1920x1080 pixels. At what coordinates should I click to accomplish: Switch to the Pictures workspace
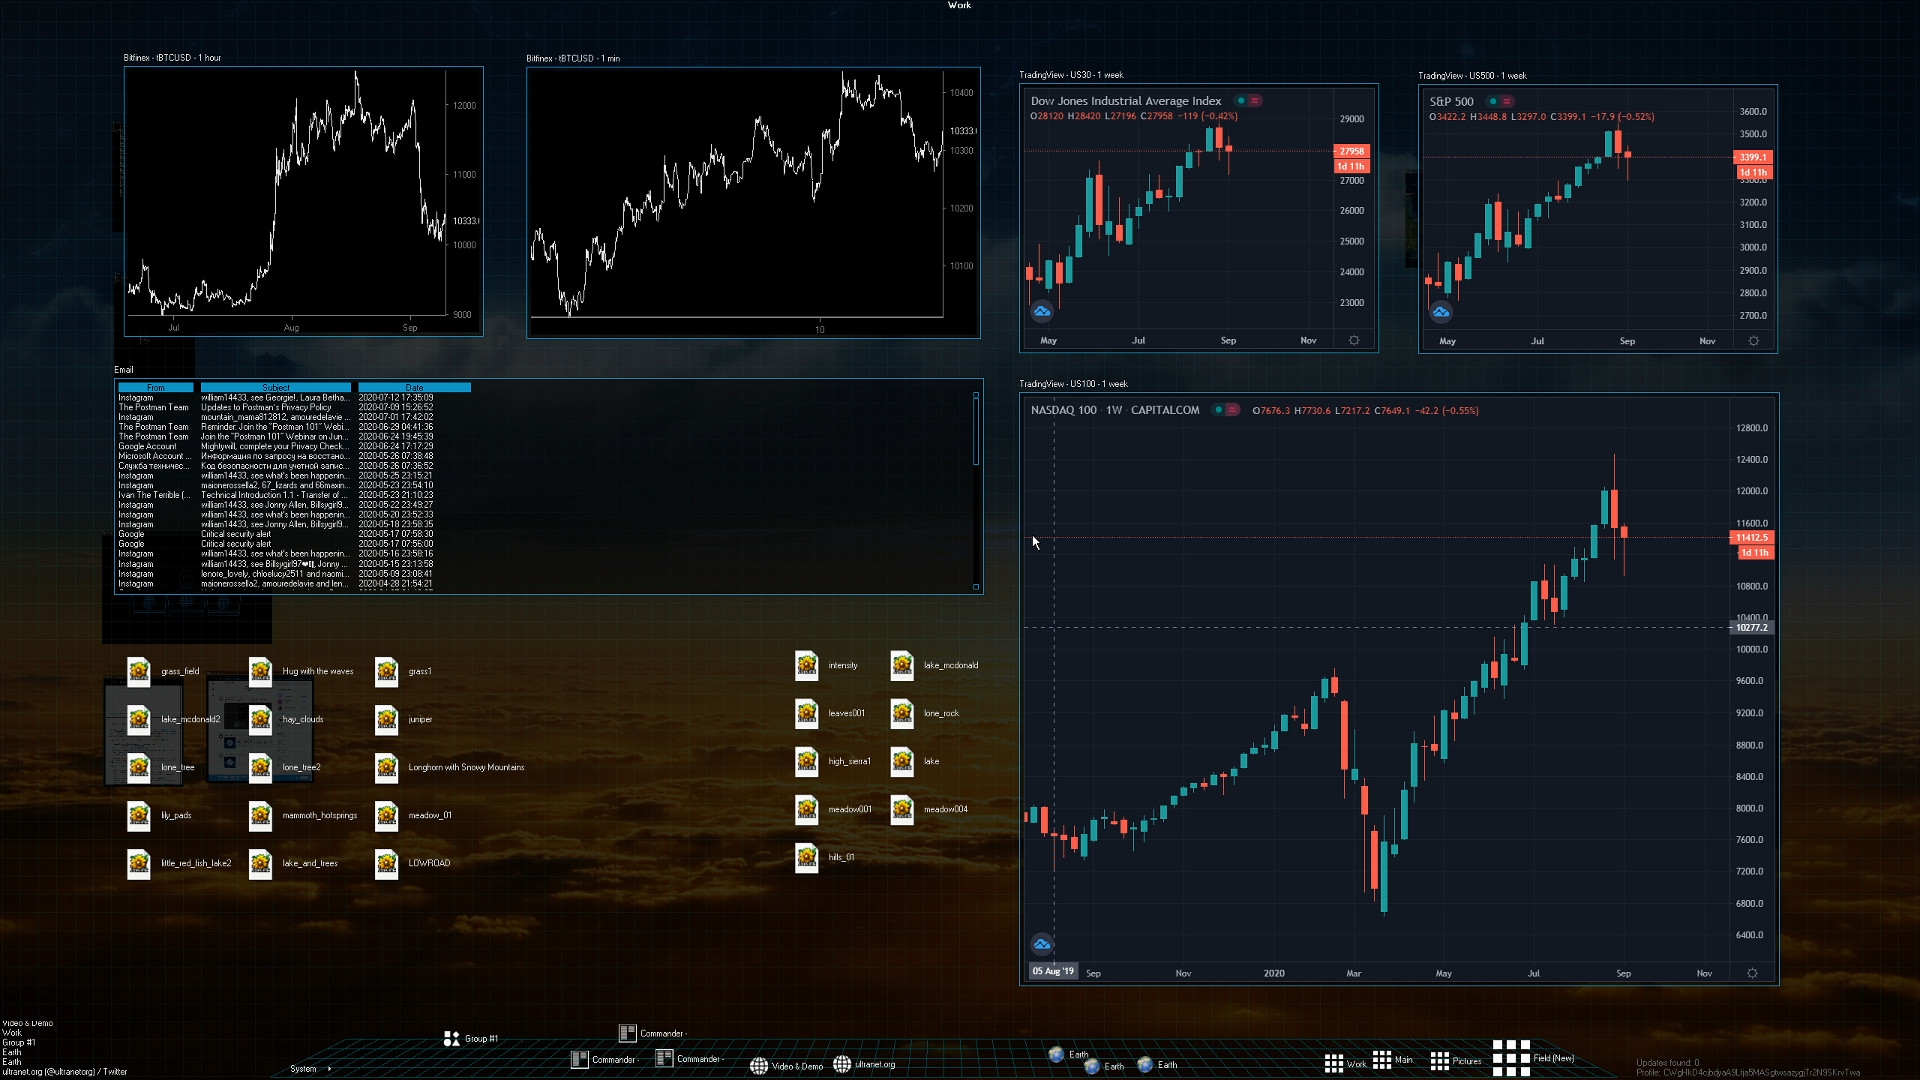point(1441,1061)
